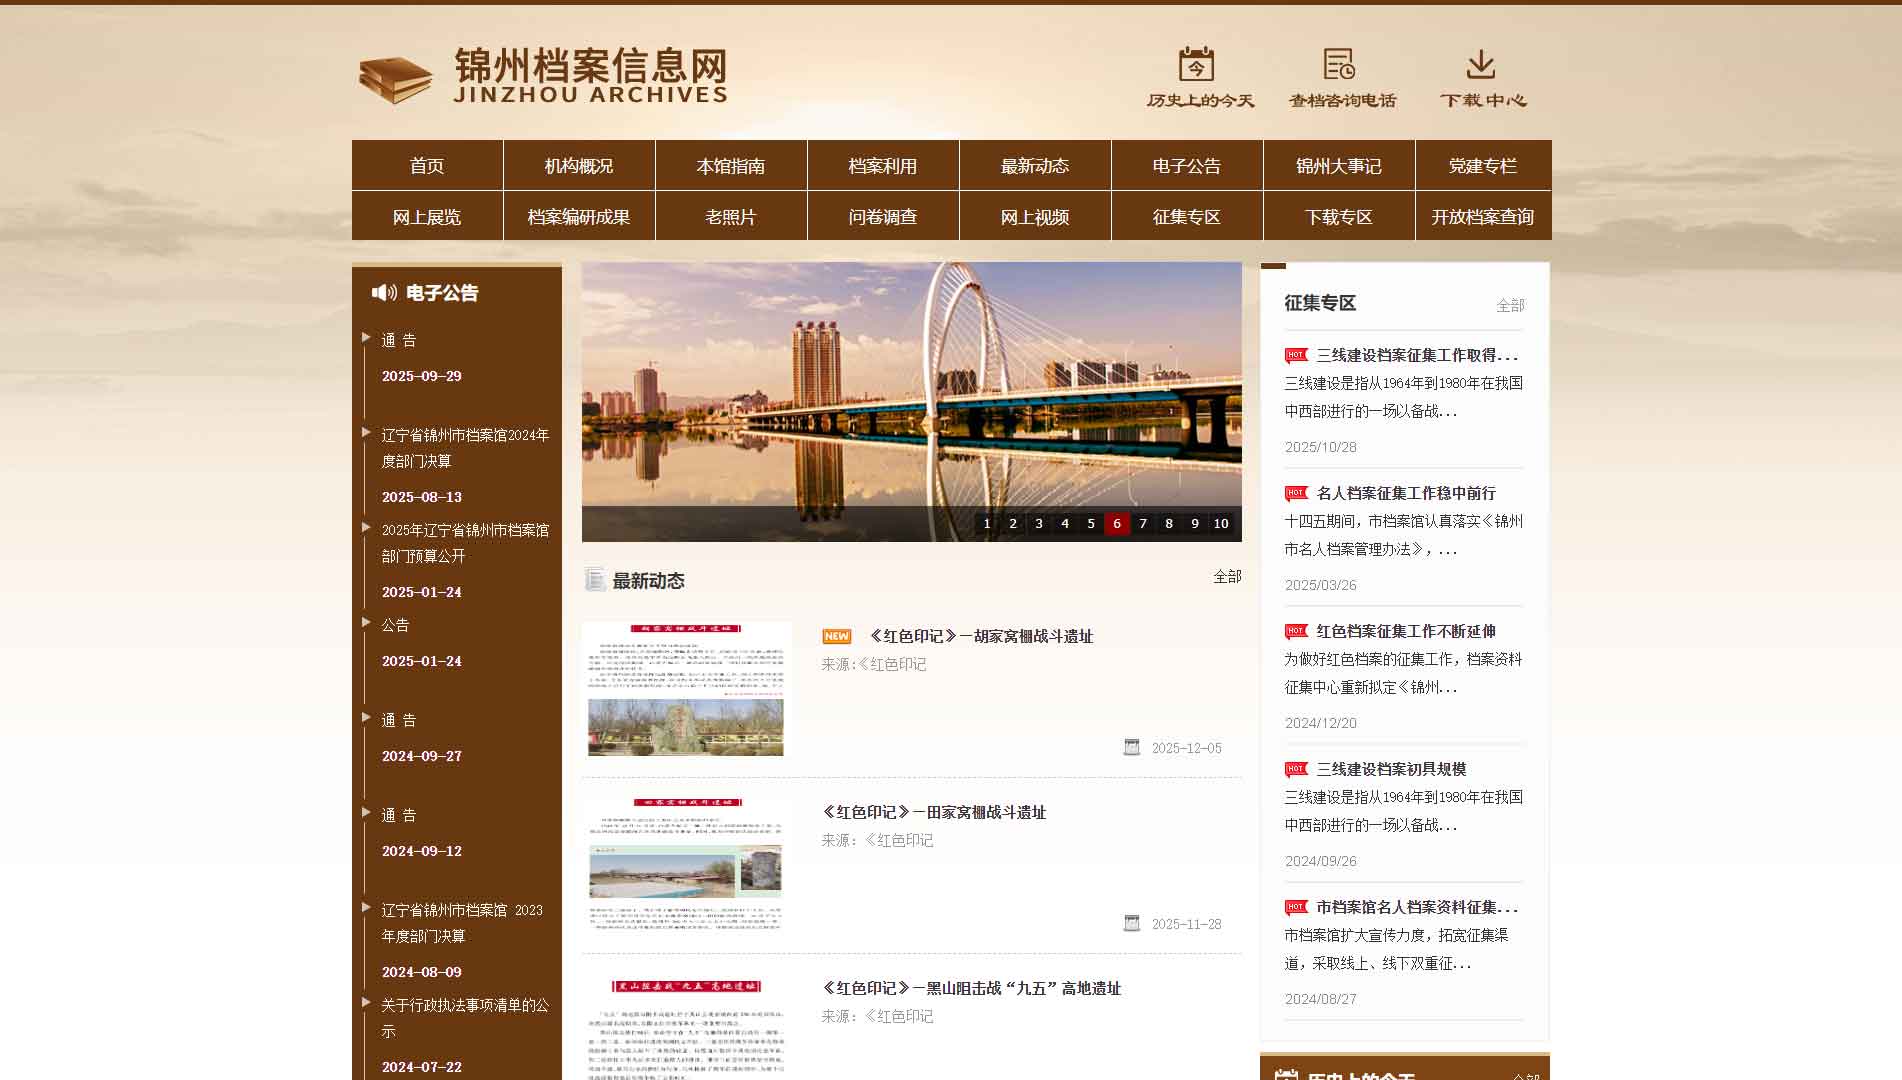Select the 电子公告 navigation item
The height and width of the screenshot is (1080, 1902).
point(1187,165)
